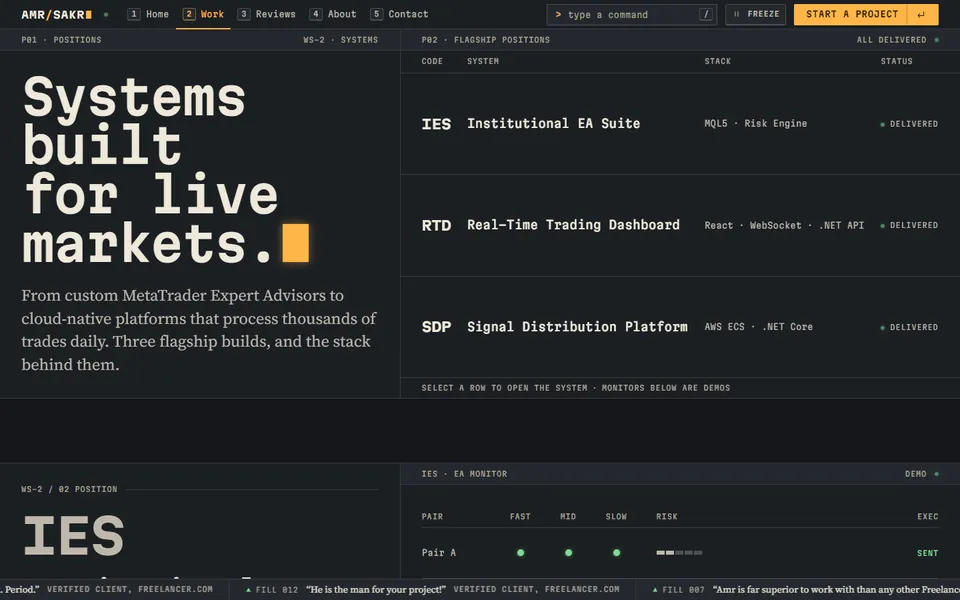Open the About nav item
The image size is (960, 600).
point(332,14)
